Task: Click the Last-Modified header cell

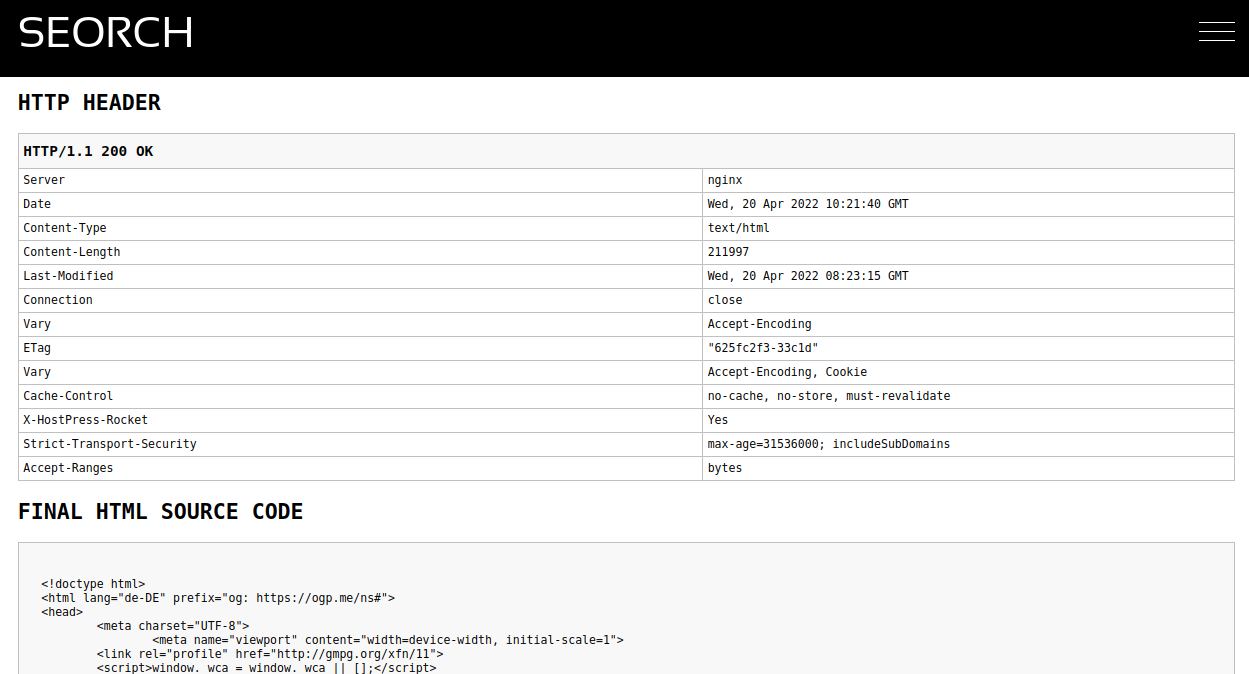Action: (x=361, y=277)
